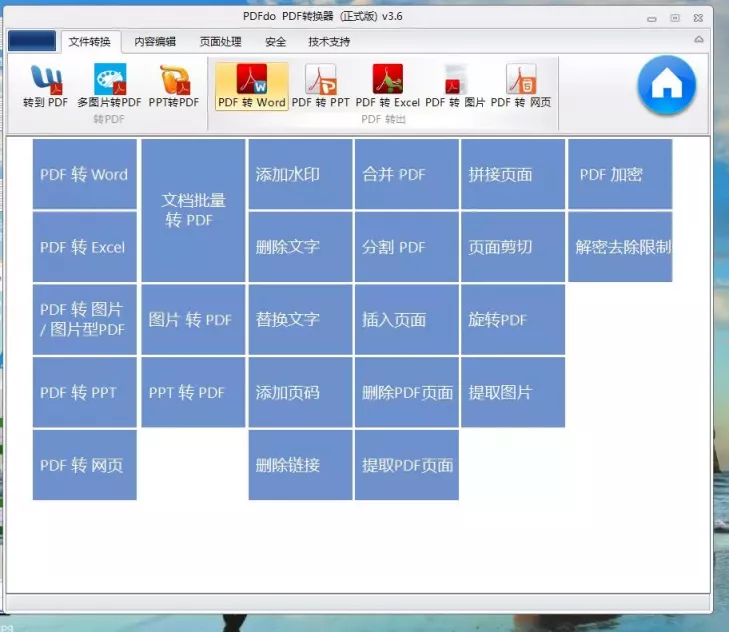This screenshot has height=632, width=729.
Task: Click the PDF 转 Word tile
Action: click(x=85, y=174)
